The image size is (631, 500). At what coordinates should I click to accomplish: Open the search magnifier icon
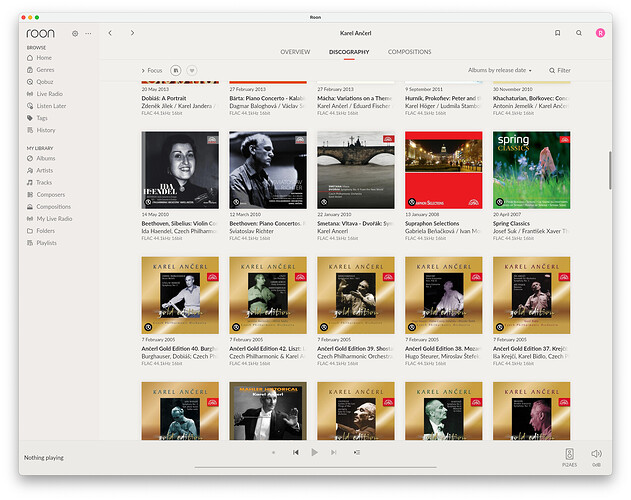pyautogui.click(x=579, y=33)
